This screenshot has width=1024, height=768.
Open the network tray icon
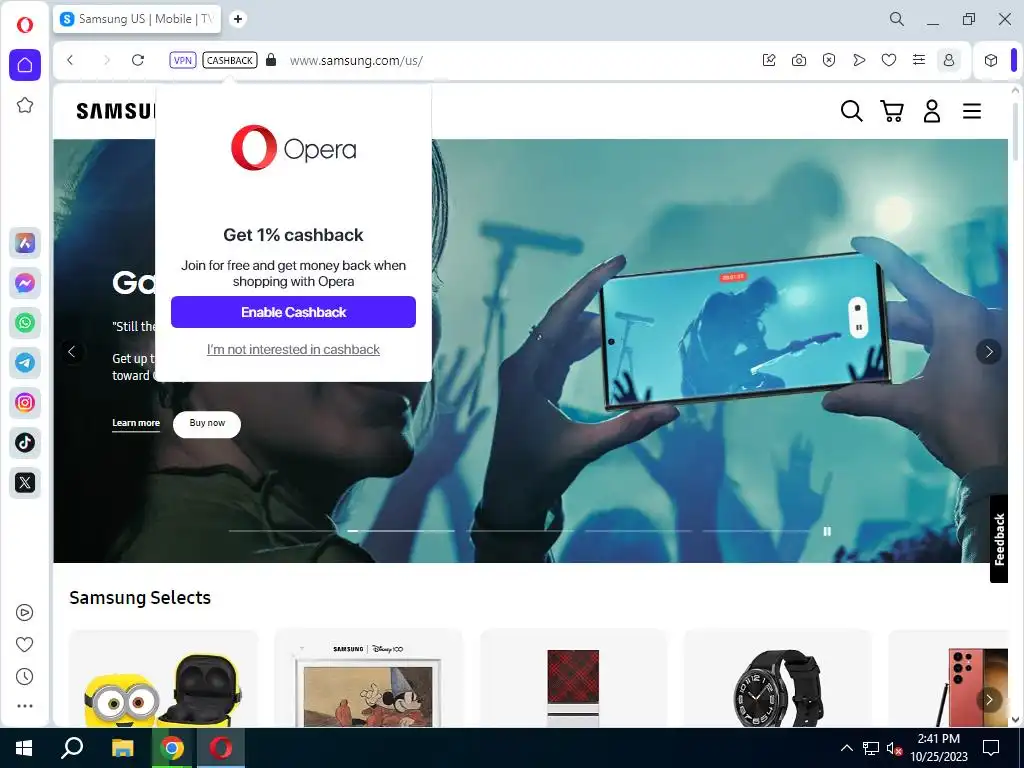coord(871,748)
